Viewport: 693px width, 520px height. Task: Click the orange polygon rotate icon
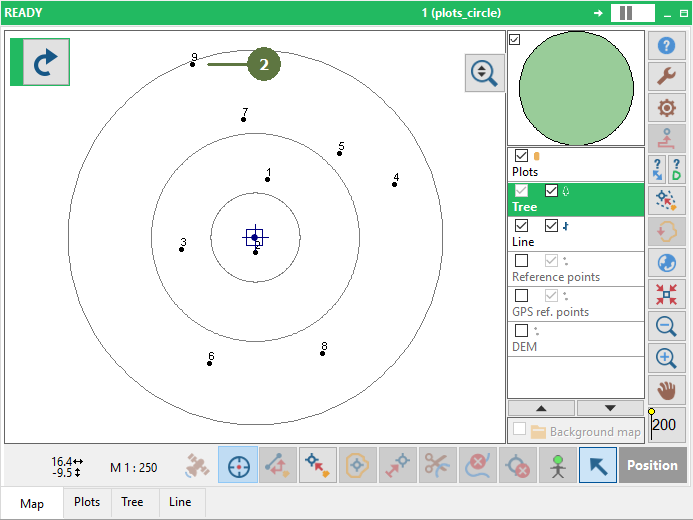[666, 231]
